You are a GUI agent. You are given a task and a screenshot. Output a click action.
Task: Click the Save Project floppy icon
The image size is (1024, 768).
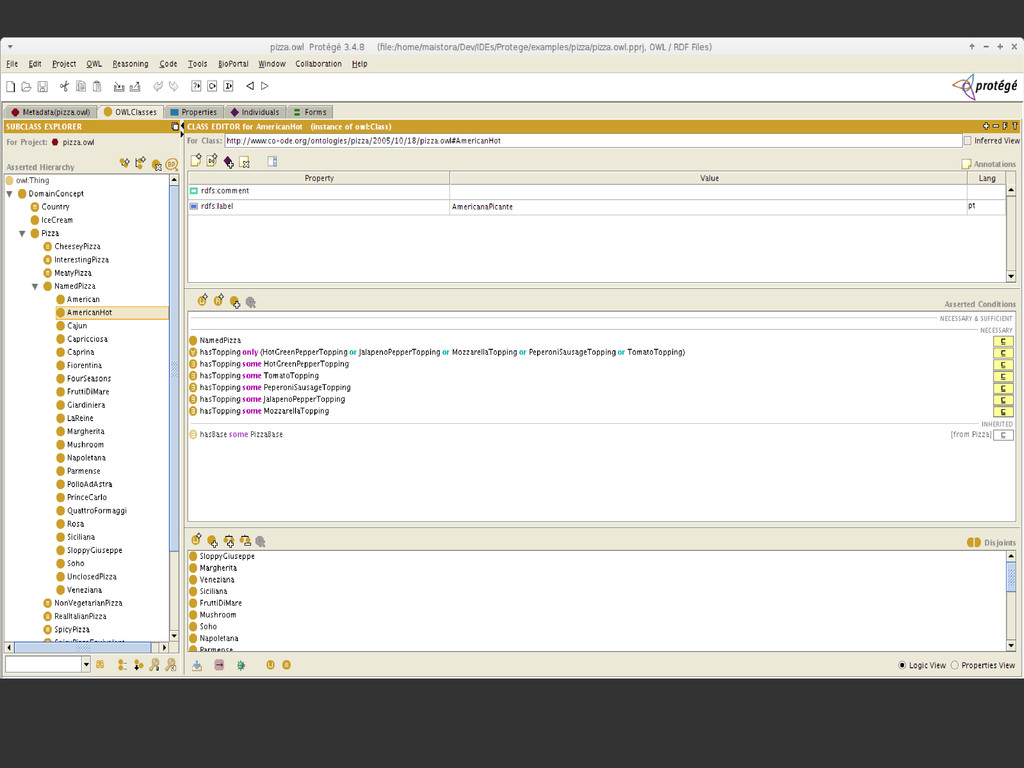click(42, 86)
